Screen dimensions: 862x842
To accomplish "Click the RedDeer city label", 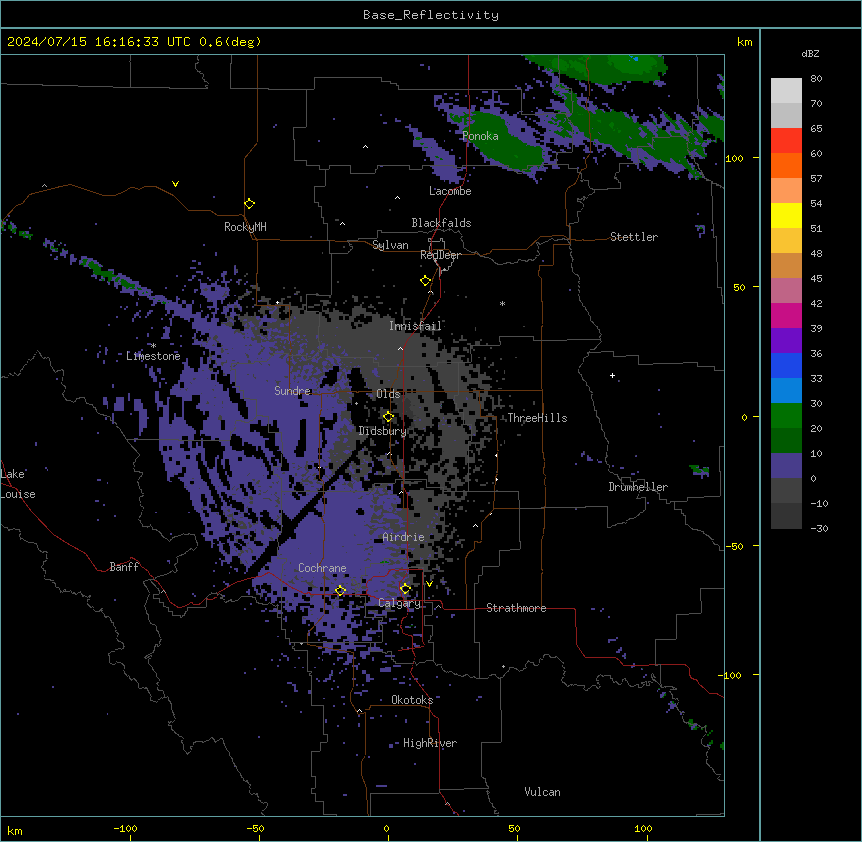I will [440, 255].
